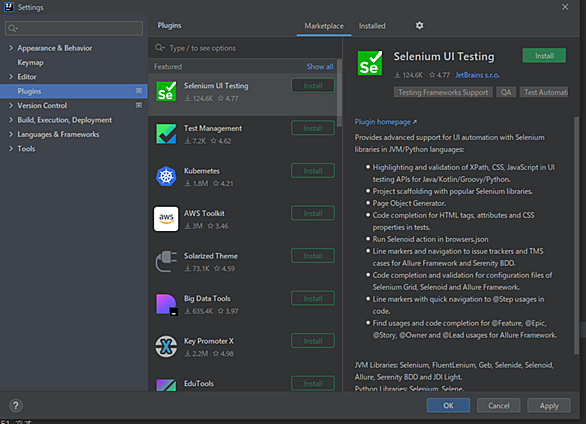
Task: Focus the plugin search field
Action: click(245, 48)
